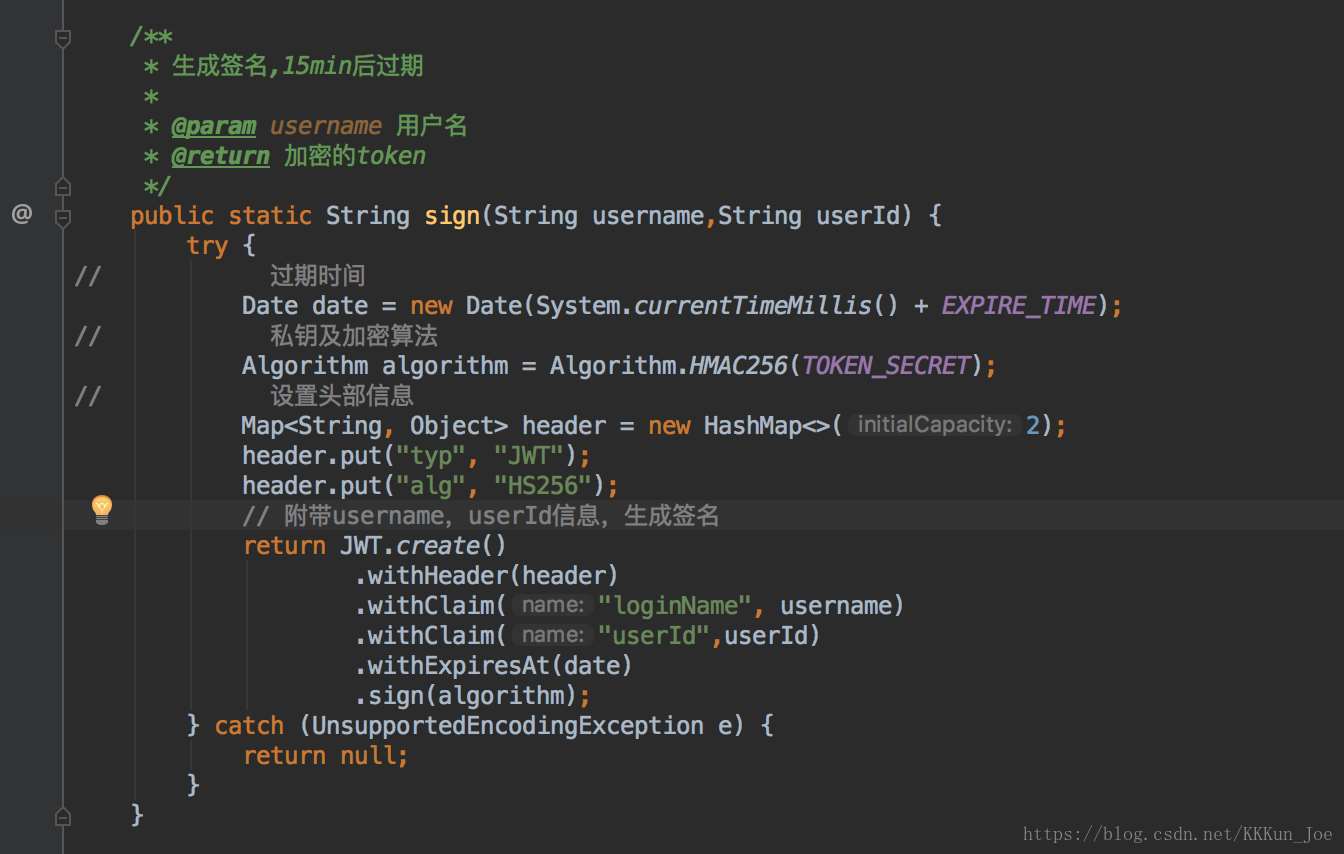Click the 设置头部信息 comment
This screenshot has height=854, width=1344.
click(x=341, y=395)
